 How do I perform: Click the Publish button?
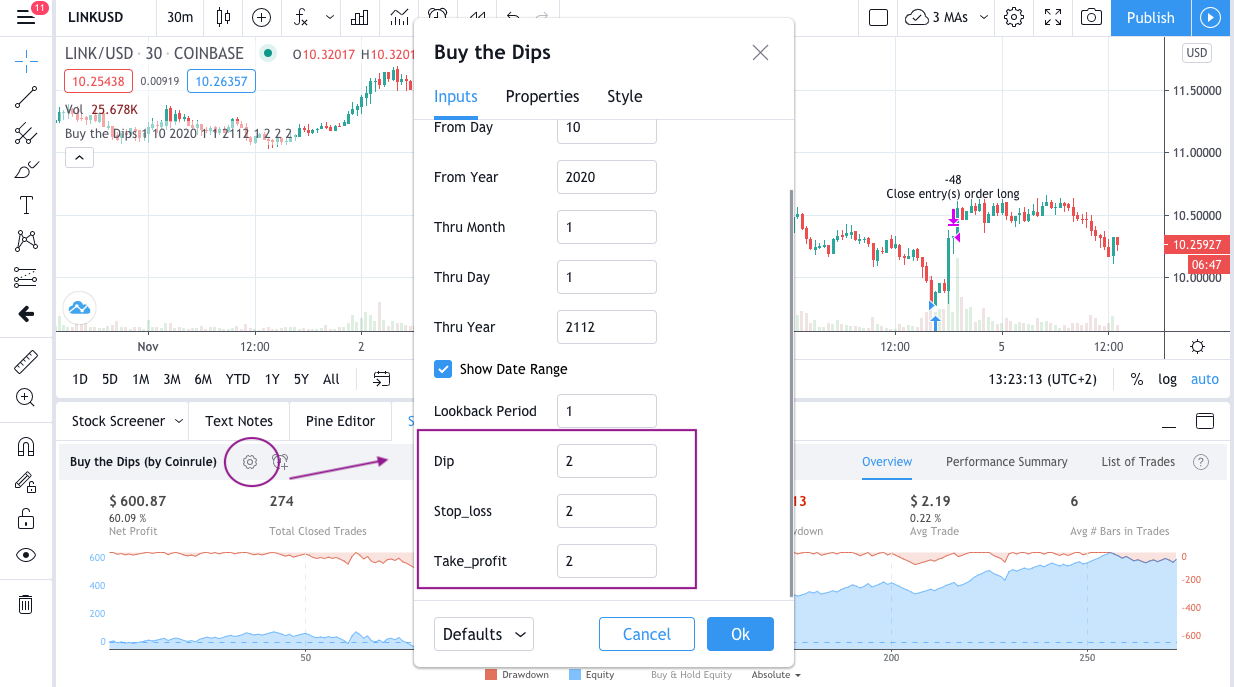1150,17
